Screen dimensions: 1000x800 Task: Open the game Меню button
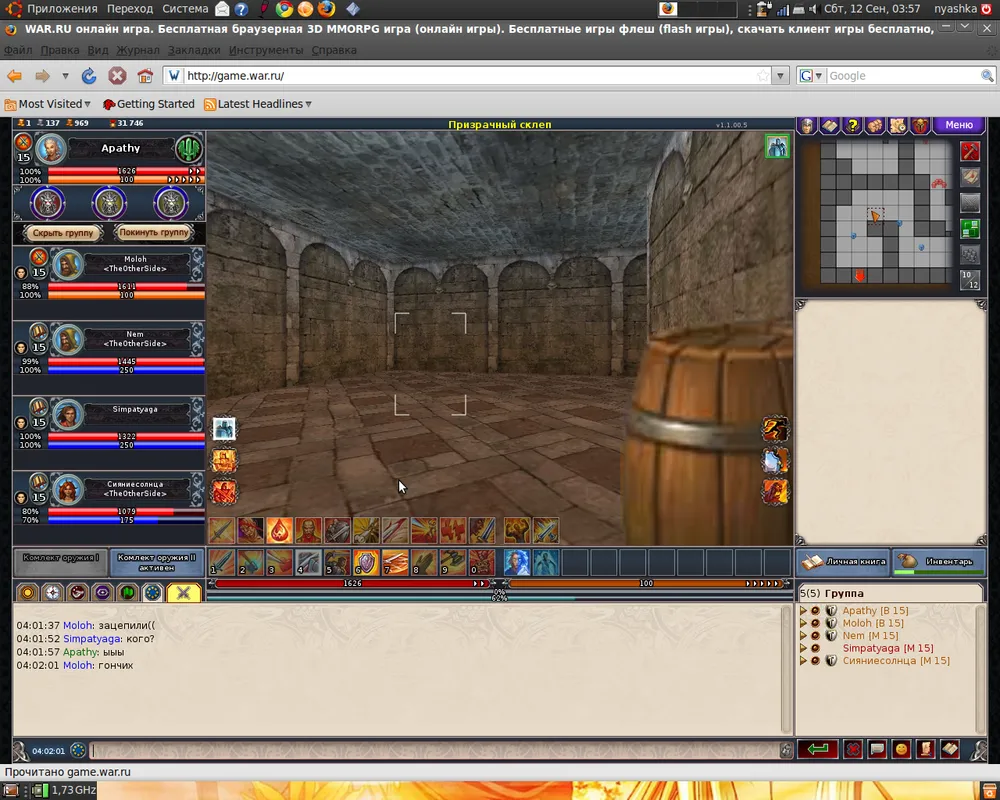coord(958,125)
